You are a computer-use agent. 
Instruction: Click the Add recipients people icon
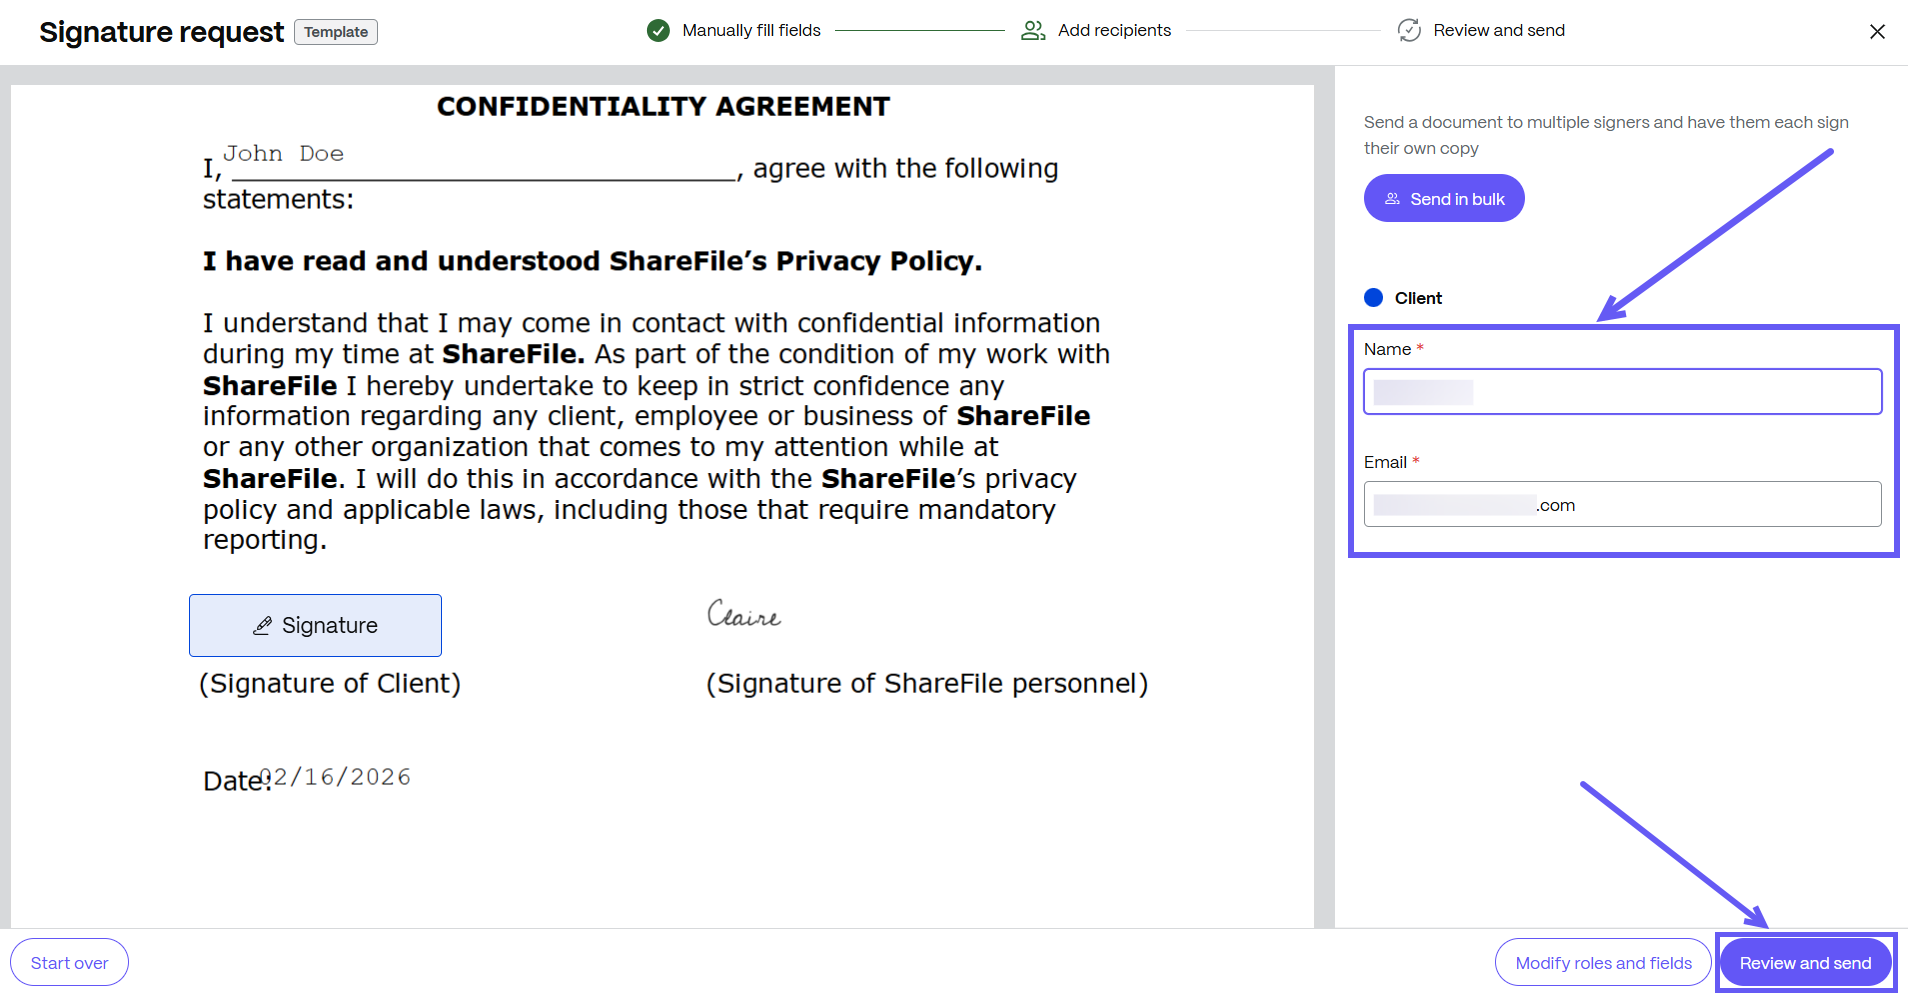(x=1032, y=31)
